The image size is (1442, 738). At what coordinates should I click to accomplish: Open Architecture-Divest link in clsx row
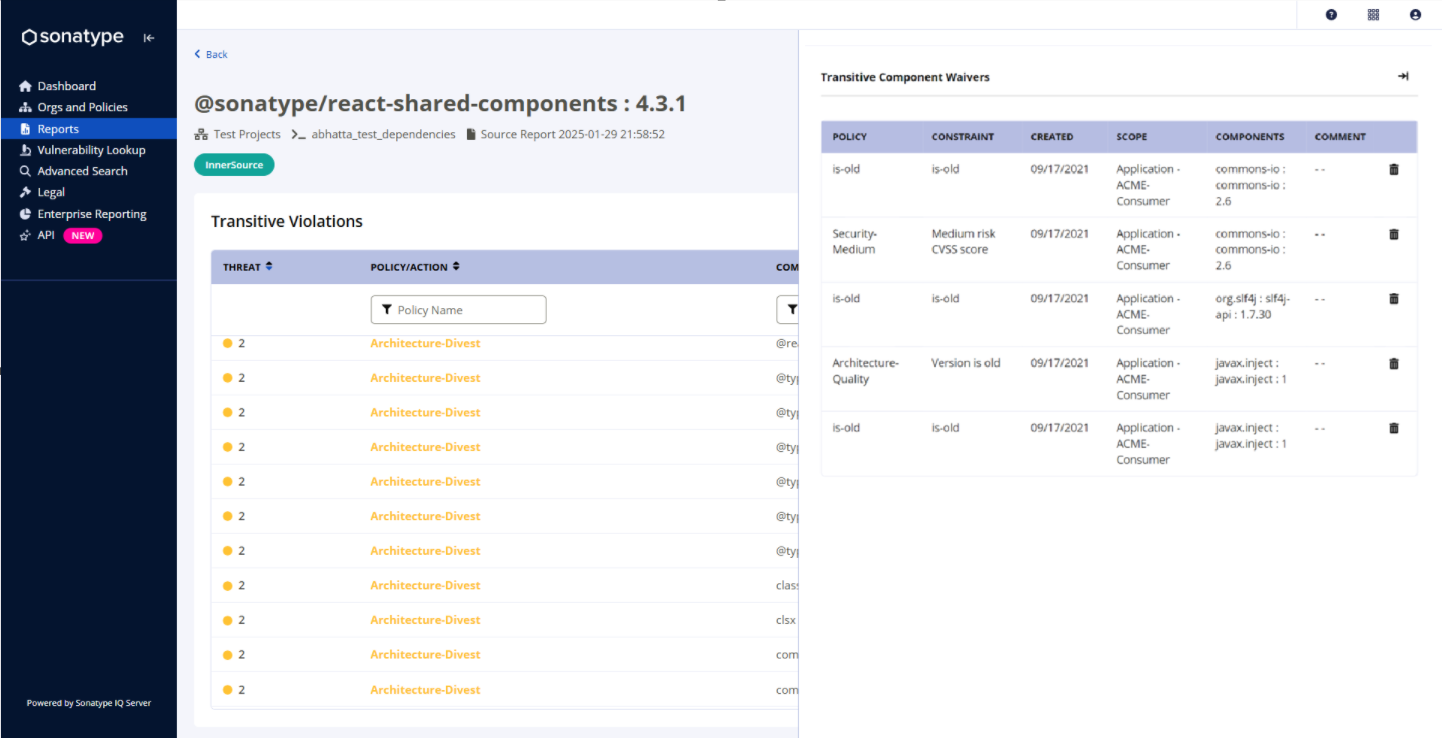pyautogui.click(x=425, y=620)
